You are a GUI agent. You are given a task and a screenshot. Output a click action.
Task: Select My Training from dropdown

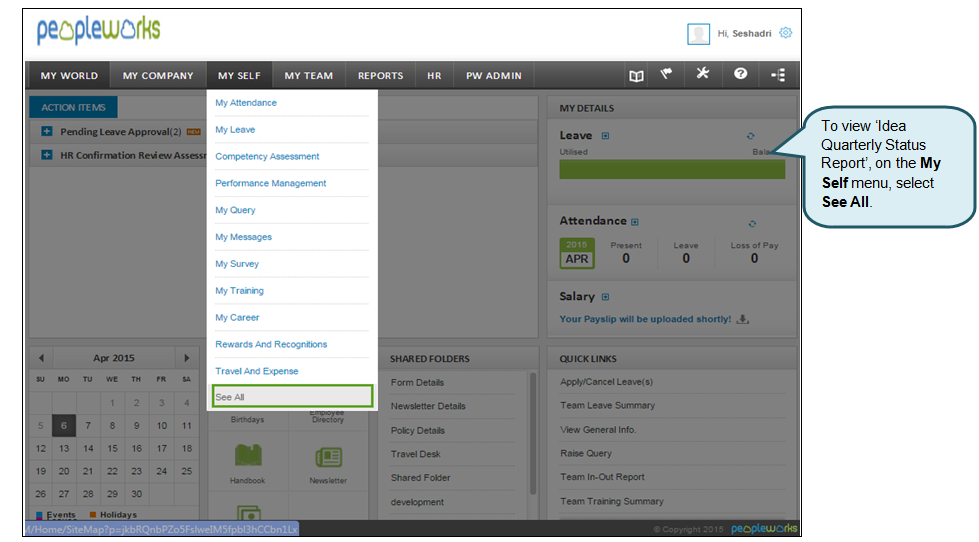[x=240, y=290]
